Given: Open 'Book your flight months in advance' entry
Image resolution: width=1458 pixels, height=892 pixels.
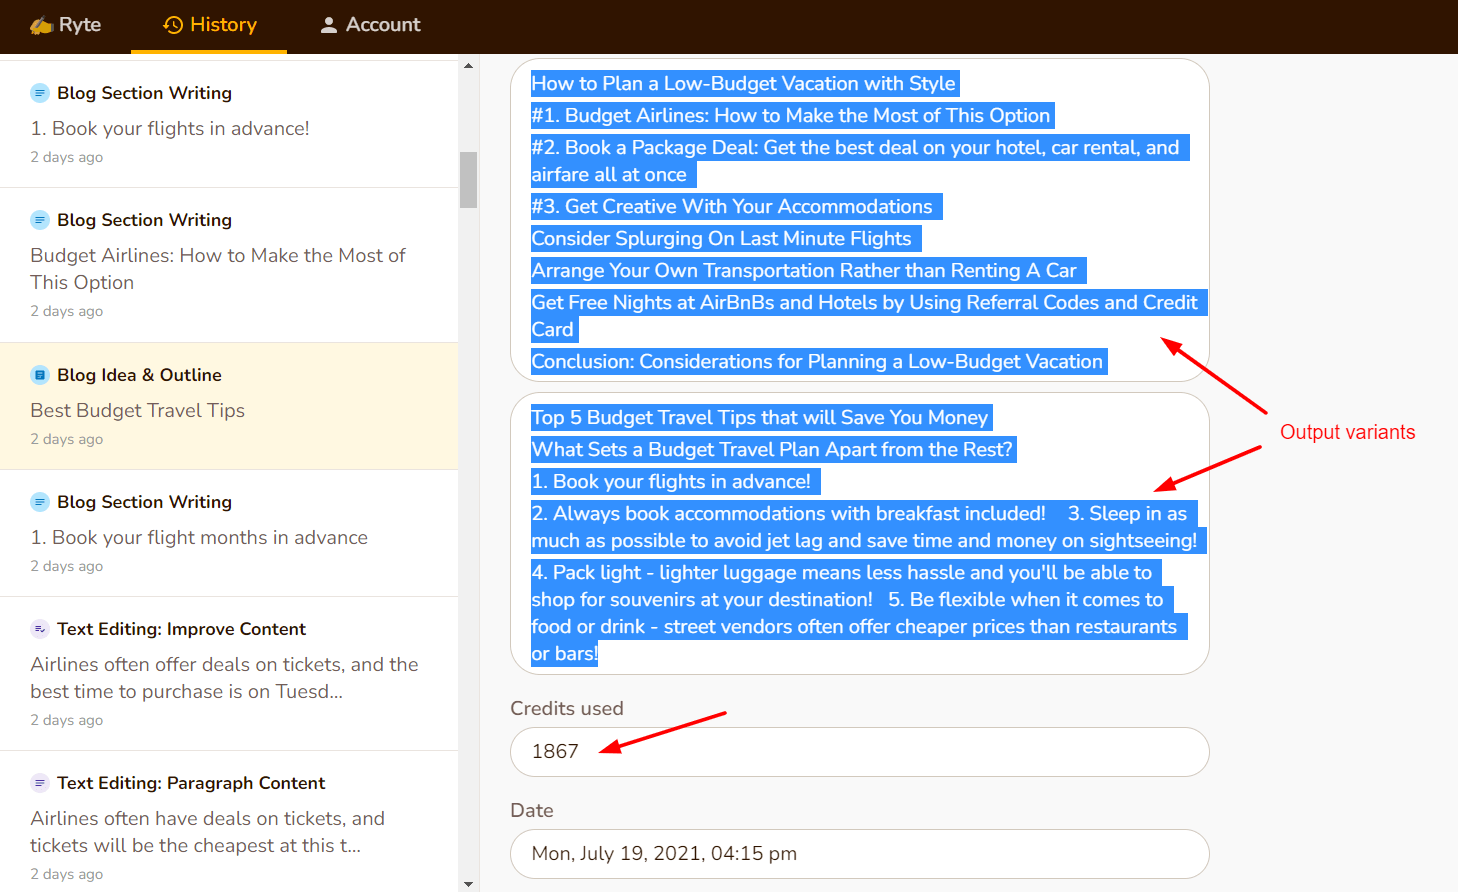Looking at the screenshot, I should point(229,533).
